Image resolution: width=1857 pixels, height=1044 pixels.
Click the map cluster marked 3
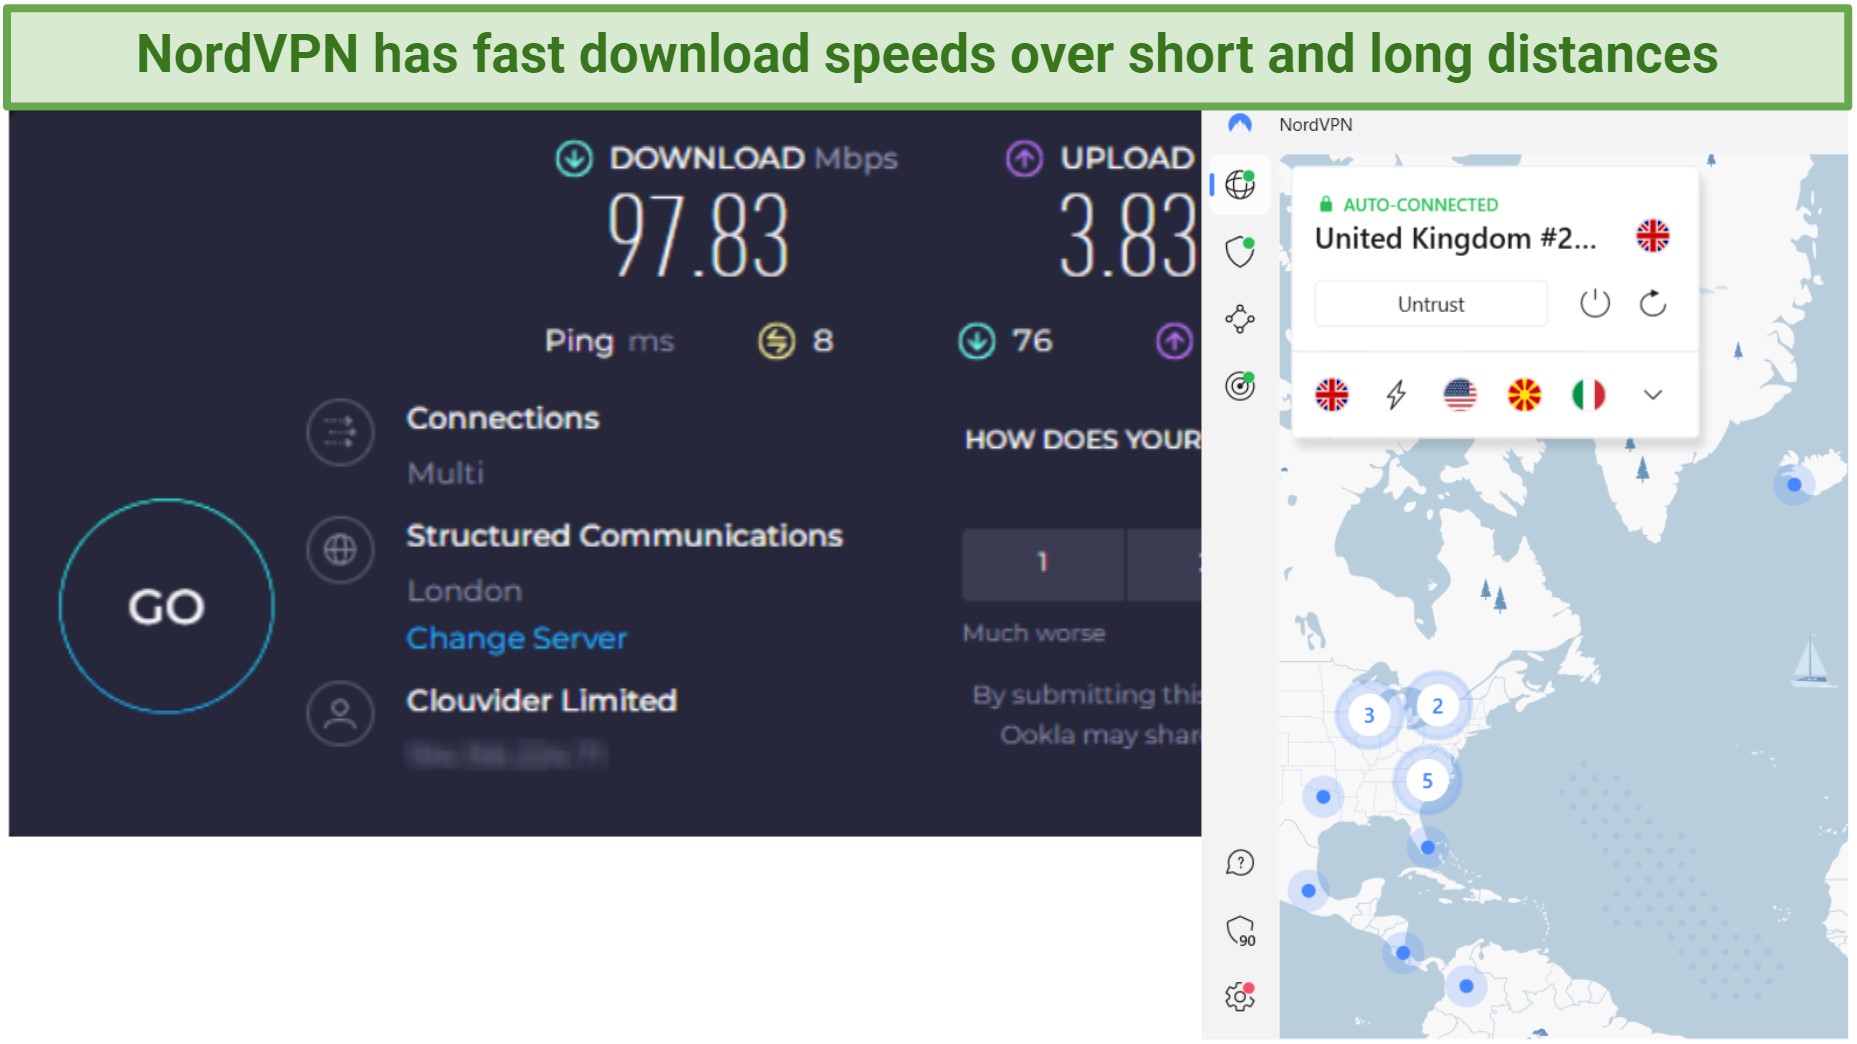click(x=1369, y=715)
